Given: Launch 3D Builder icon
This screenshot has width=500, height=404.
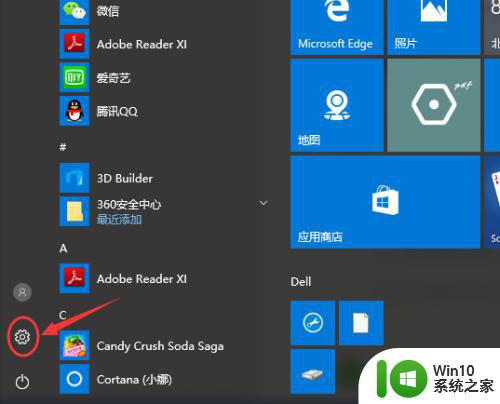Looking at the screenshot, I should point(74,178).
